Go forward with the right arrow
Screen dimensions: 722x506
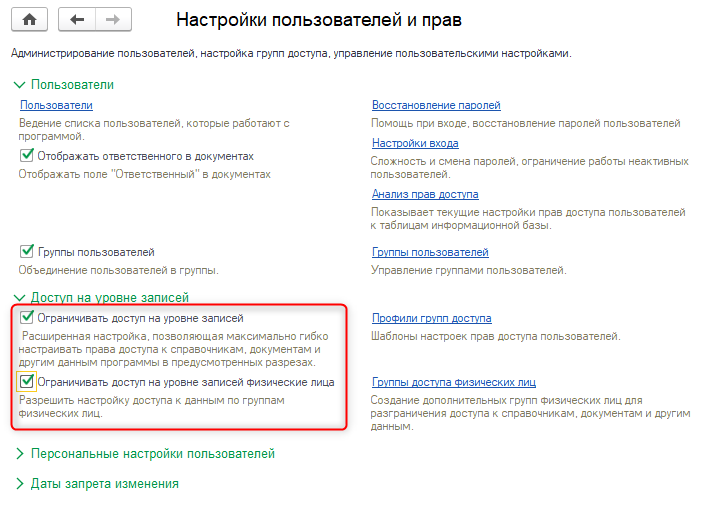[x=112, y=20]
